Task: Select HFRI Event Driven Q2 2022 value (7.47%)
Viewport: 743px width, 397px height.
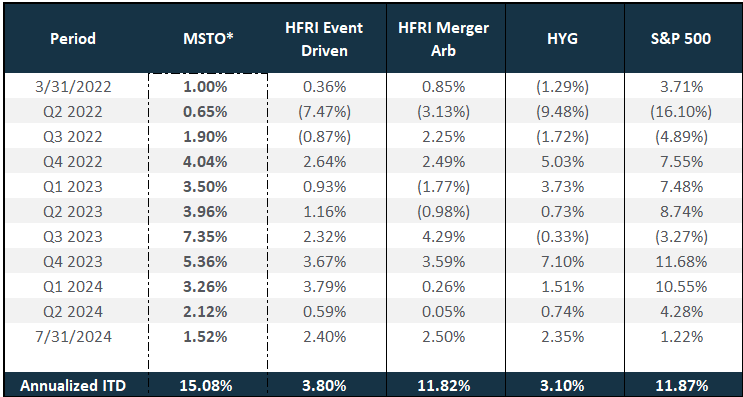Action: (x=324, y=112)
